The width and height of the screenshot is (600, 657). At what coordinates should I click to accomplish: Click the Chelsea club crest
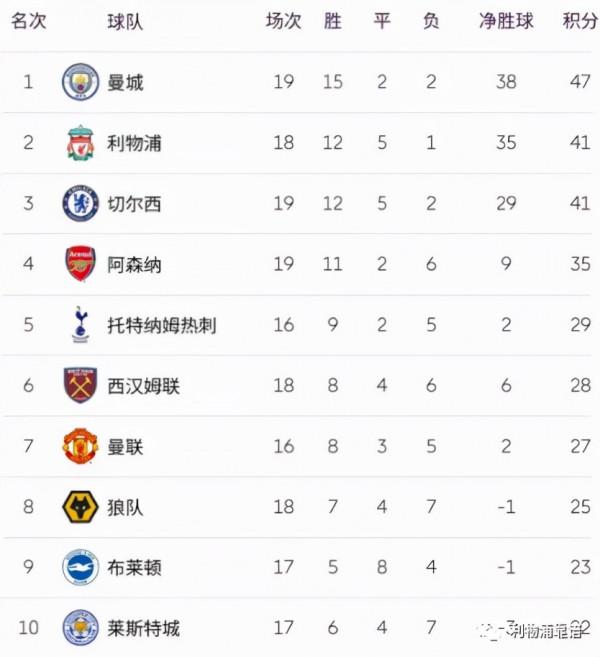click(x=81, y=204)
